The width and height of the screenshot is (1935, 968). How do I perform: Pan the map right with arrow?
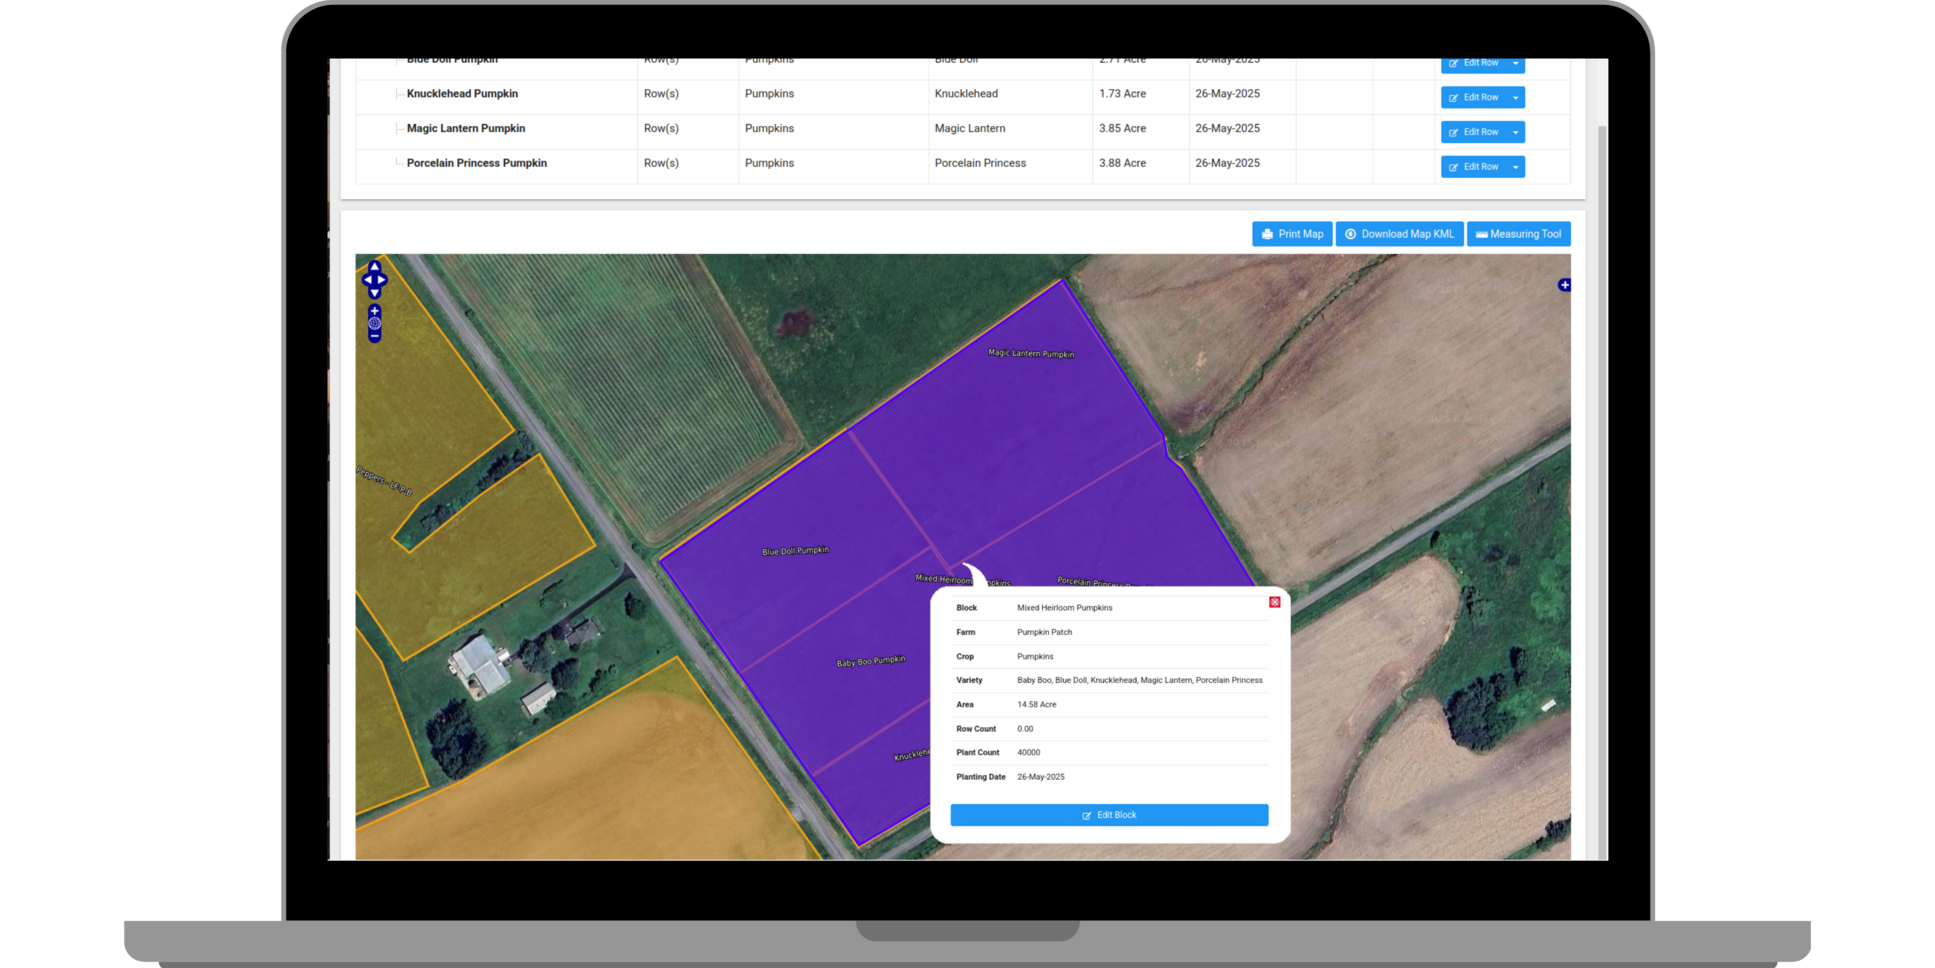382,280
